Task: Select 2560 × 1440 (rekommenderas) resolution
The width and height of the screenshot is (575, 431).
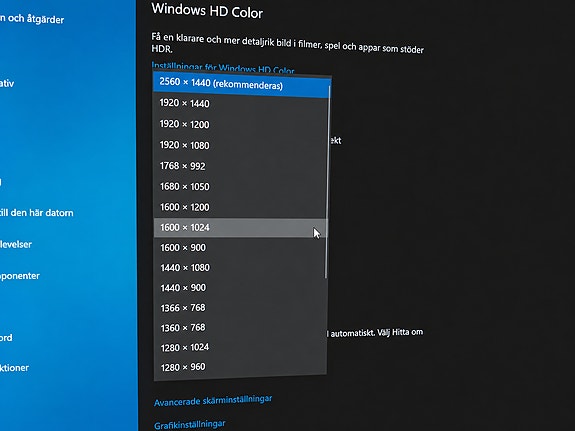Action: point(241,85)
